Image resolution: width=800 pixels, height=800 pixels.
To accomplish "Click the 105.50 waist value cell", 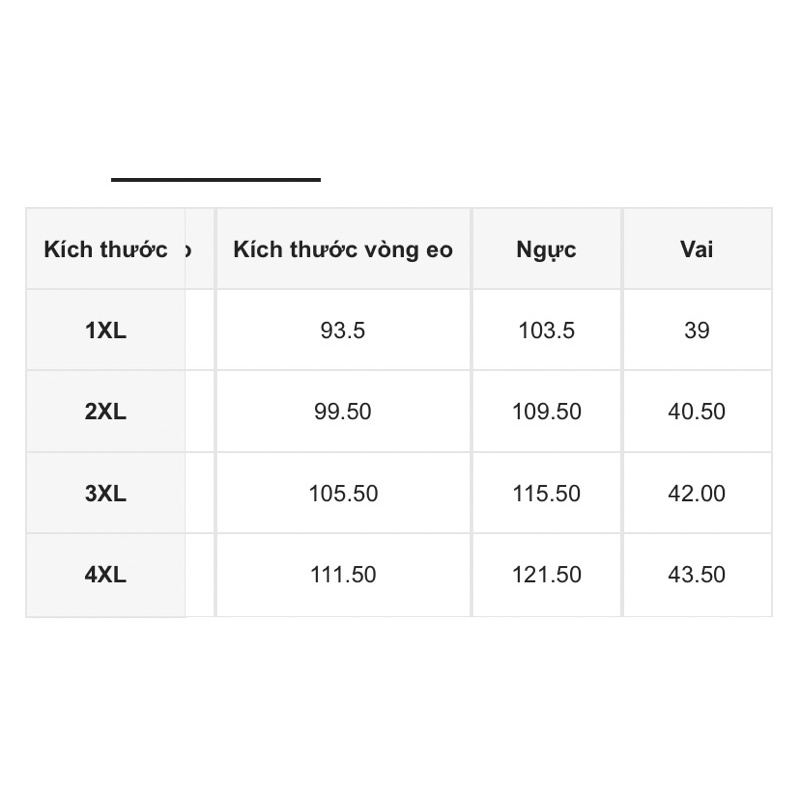I will [343, 493].
